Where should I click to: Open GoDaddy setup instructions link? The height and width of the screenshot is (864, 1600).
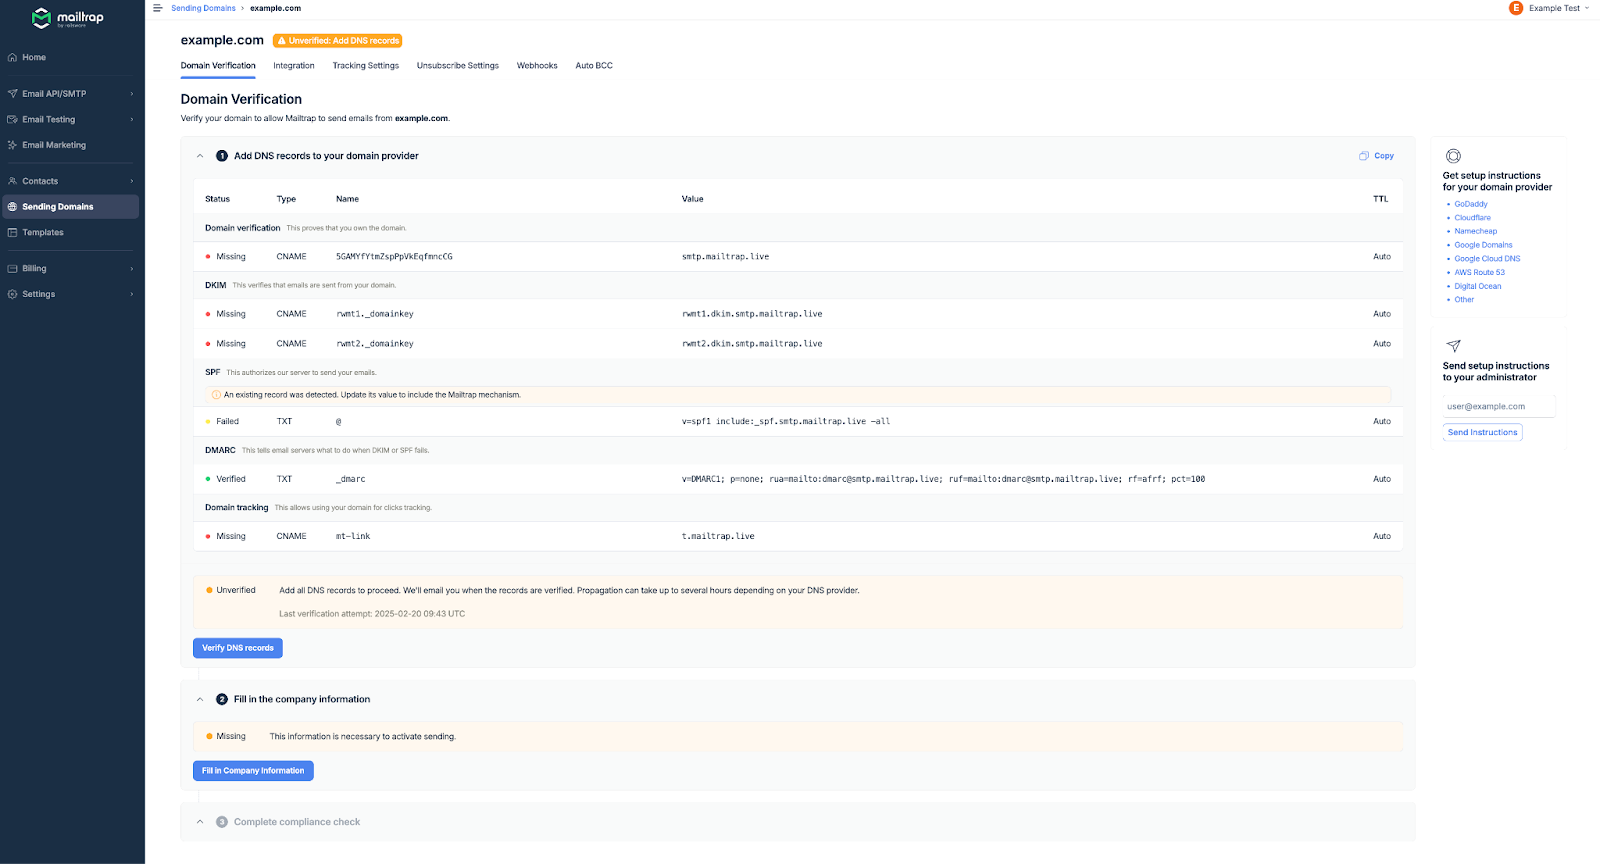(1471, 204)
